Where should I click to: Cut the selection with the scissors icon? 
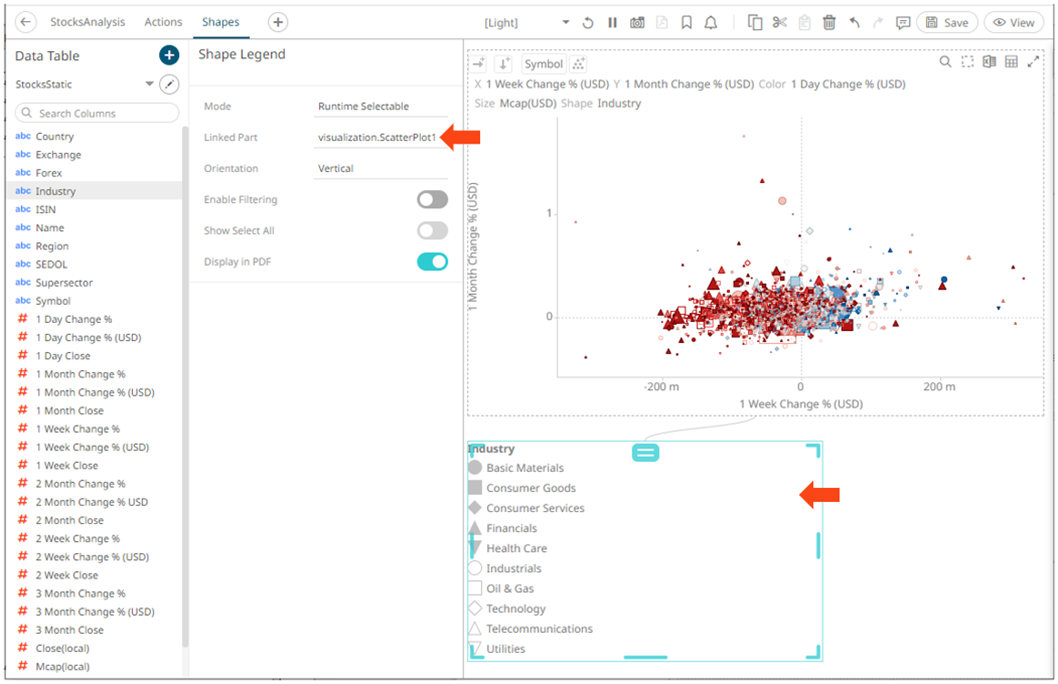[780, 22]
